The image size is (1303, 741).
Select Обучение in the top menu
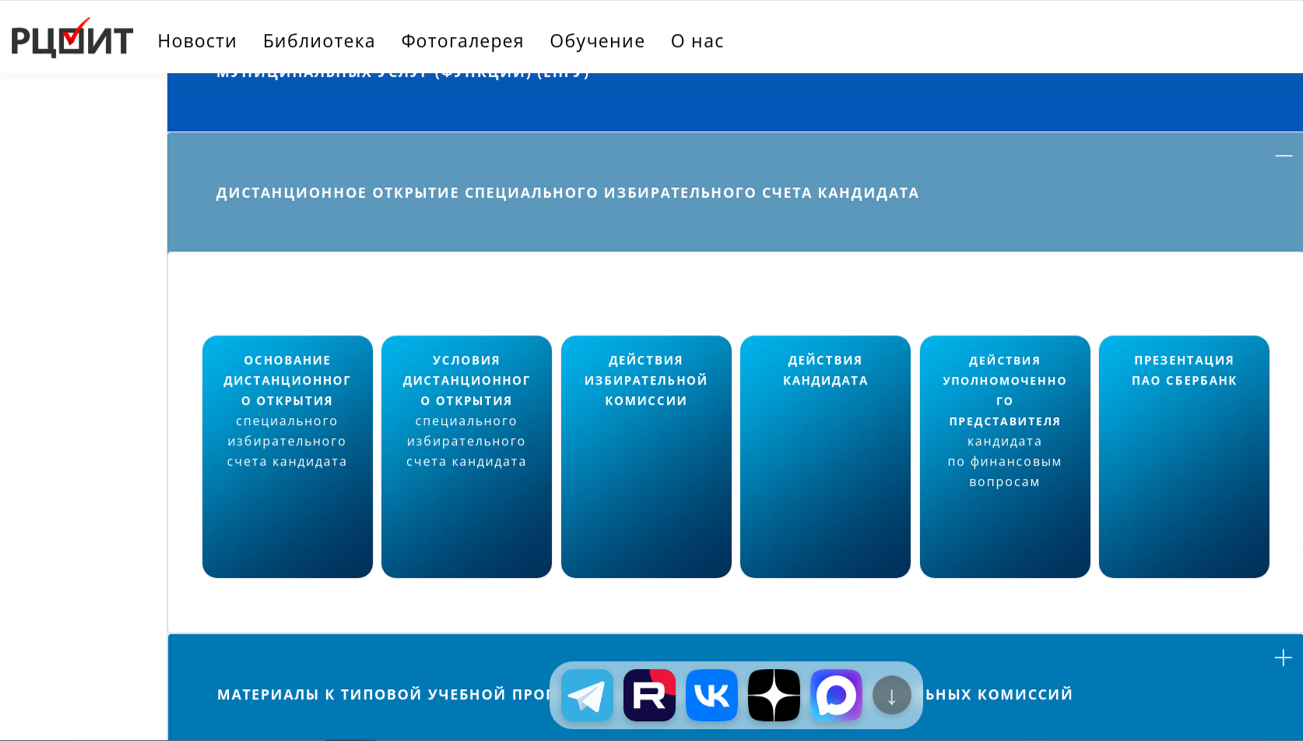[597, 41]
